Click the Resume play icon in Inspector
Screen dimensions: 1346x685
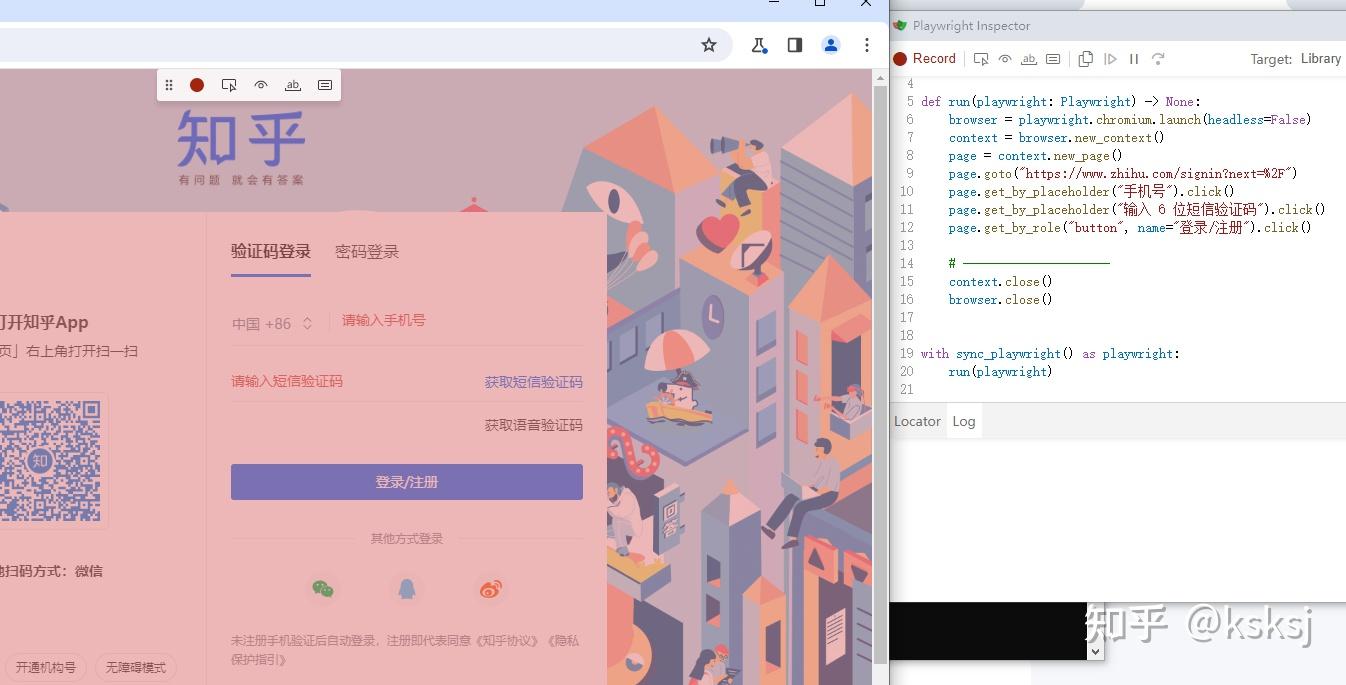click(1110, 59)
